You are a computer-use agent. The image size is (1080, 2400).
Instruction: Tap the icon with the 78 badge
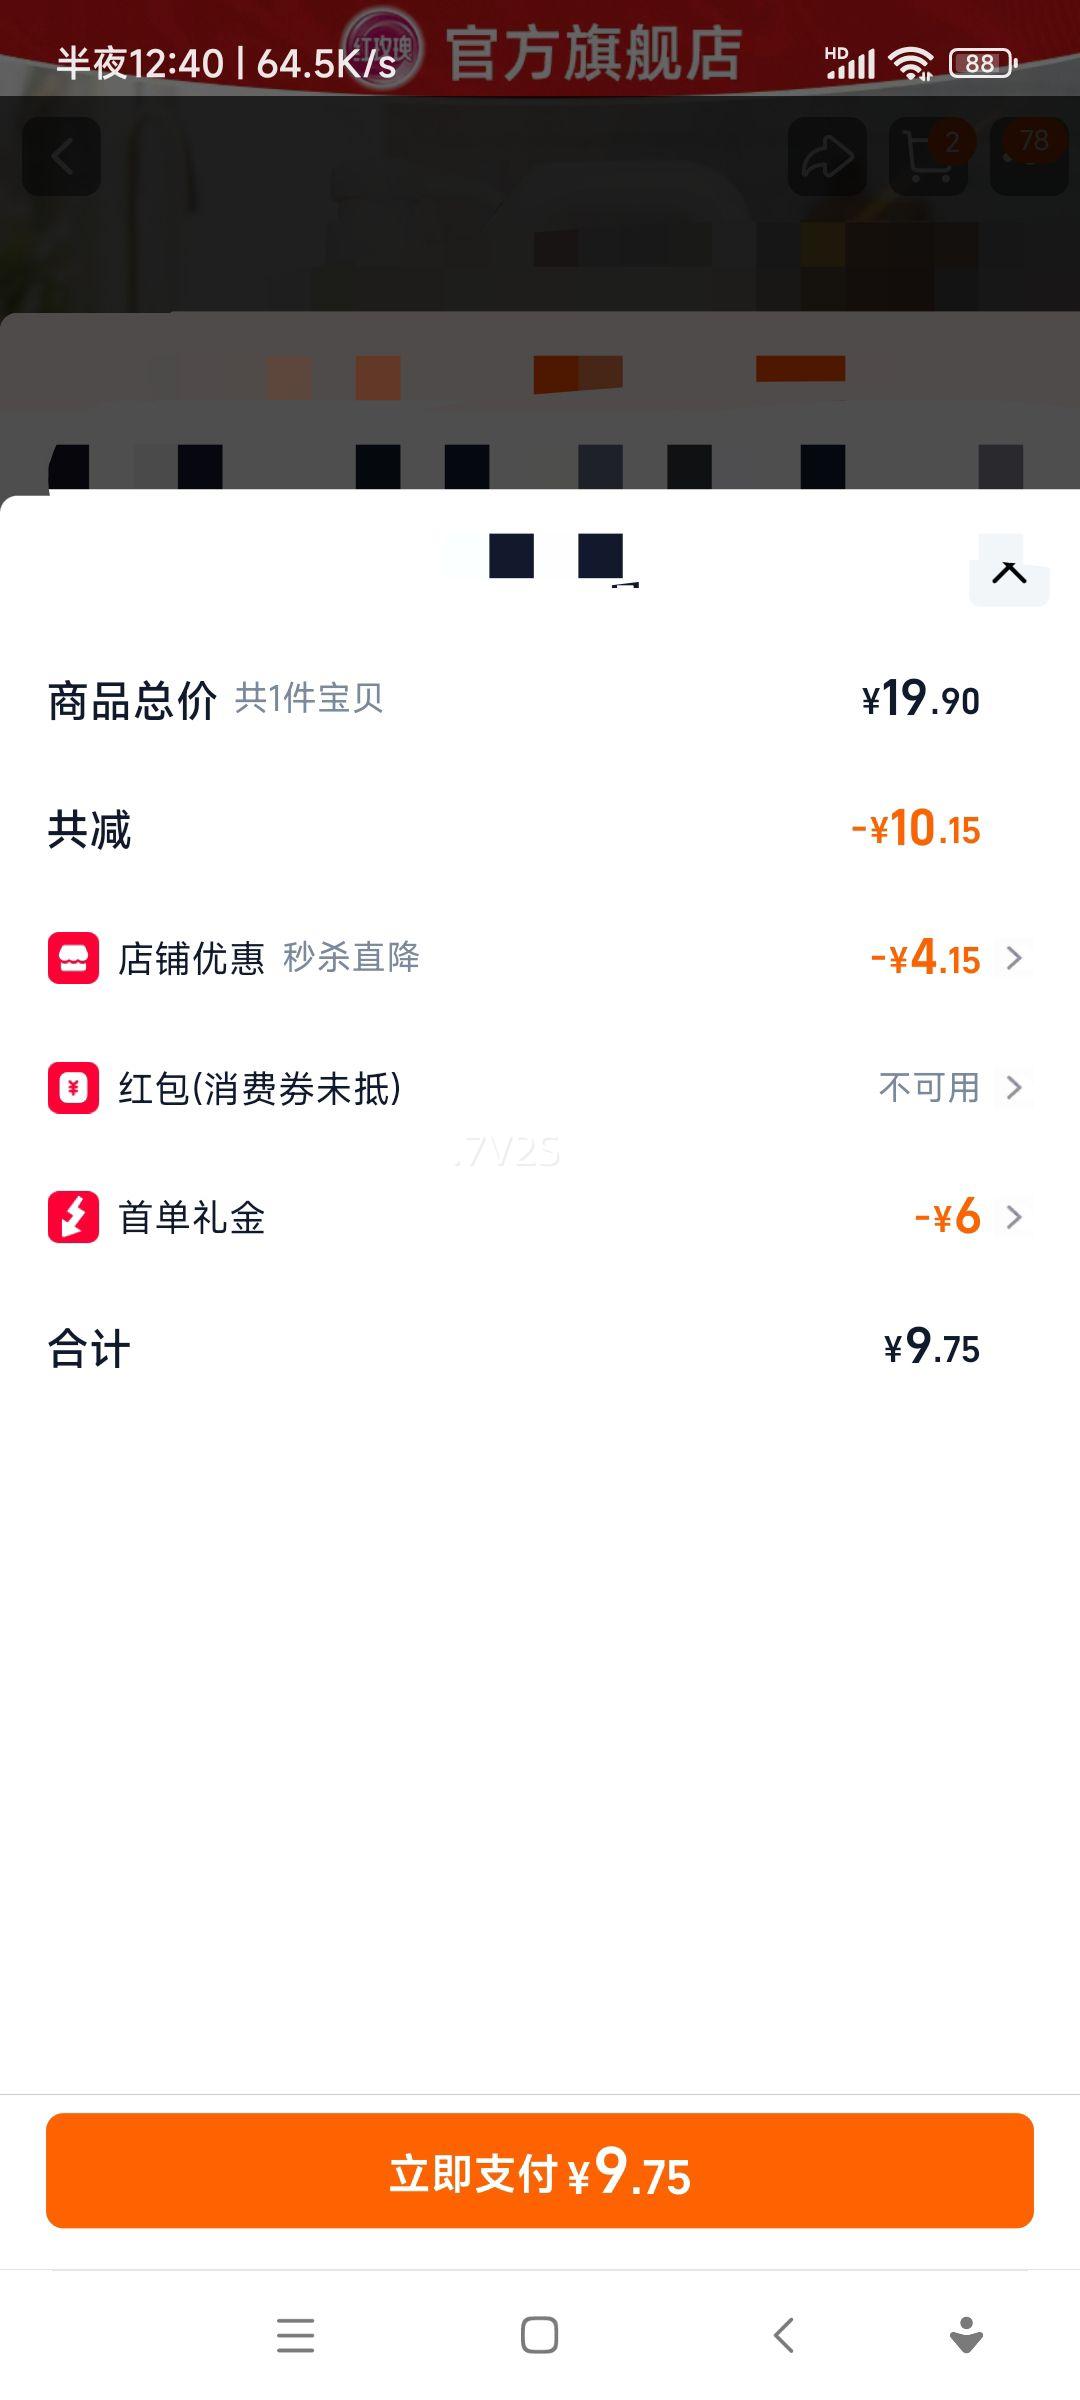pyautogui.click(x=1029, y=156)
